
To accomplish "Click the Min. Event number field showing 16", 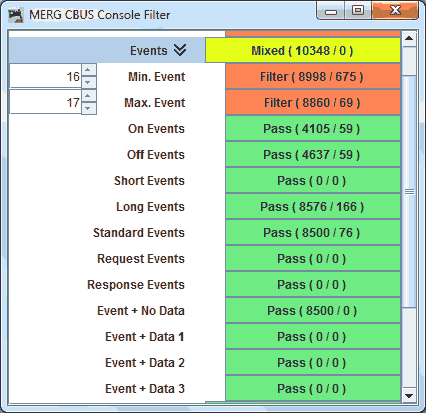I will coord(45,76).
